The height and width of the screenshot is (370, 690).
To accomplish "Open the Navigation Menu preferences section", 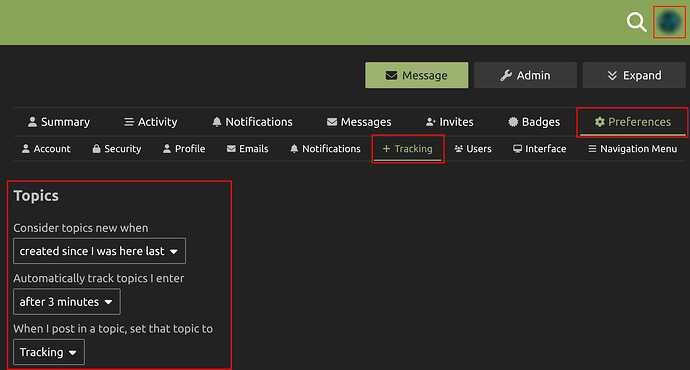I will 633,149.
